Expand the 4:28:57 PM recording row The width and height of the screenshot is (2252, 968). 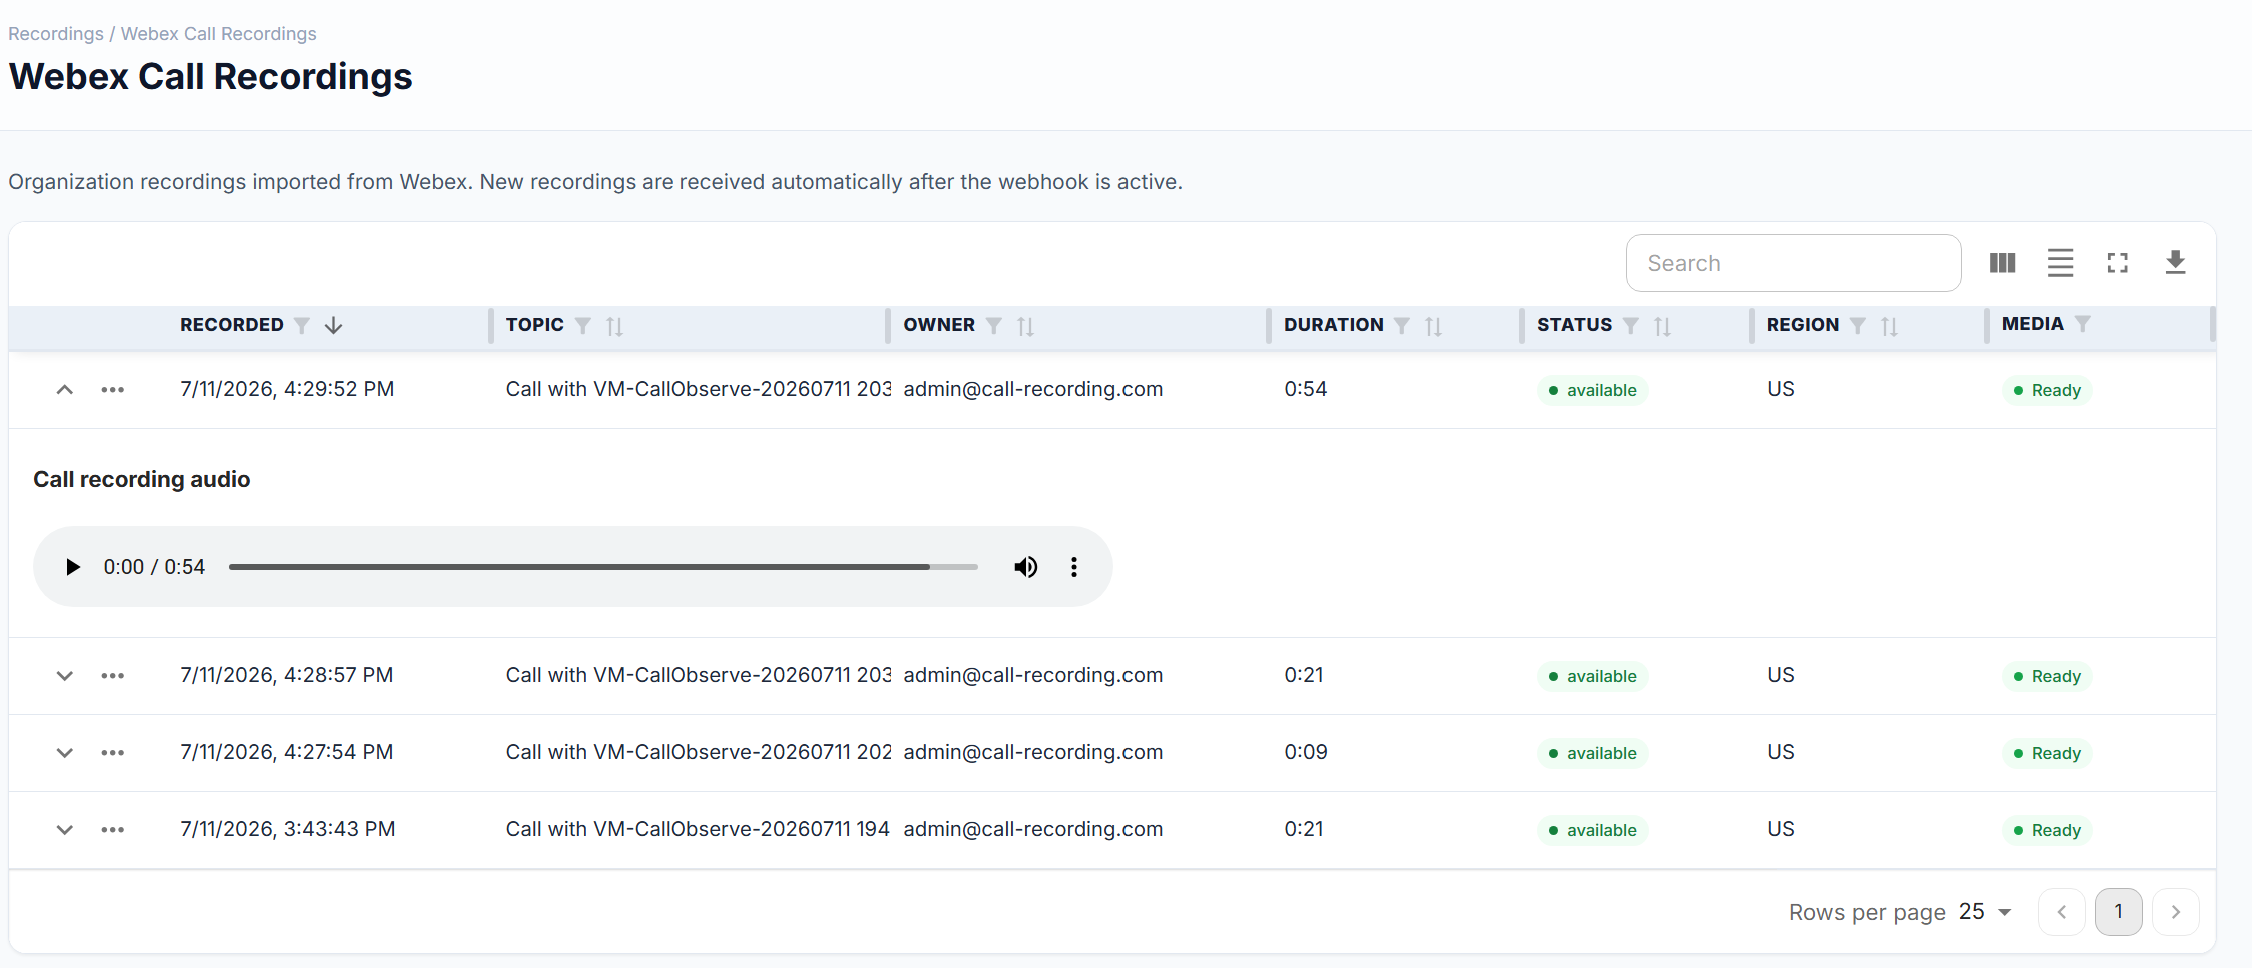[x=65, y=676]
